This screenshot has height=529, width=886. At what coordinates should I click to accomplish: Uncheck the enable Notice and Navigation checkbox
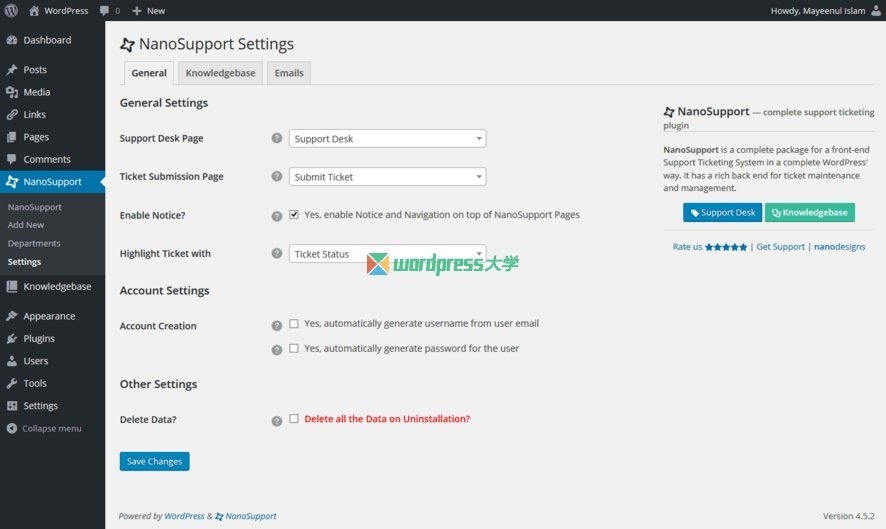pos(294,214)
